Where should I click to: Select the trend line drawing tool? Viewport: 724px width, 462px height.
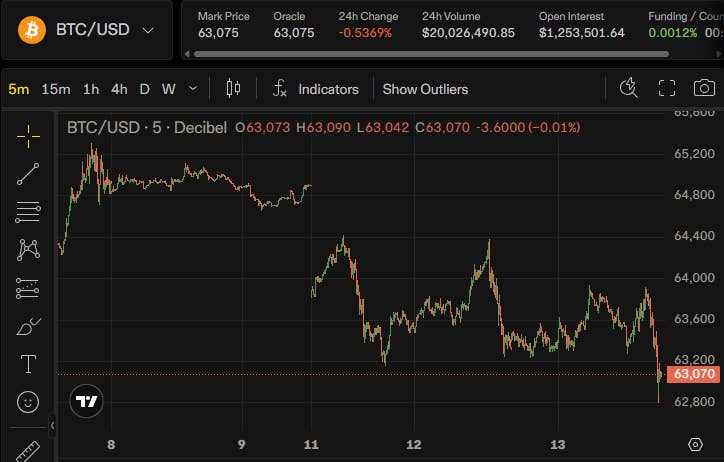tap(28, 174)
